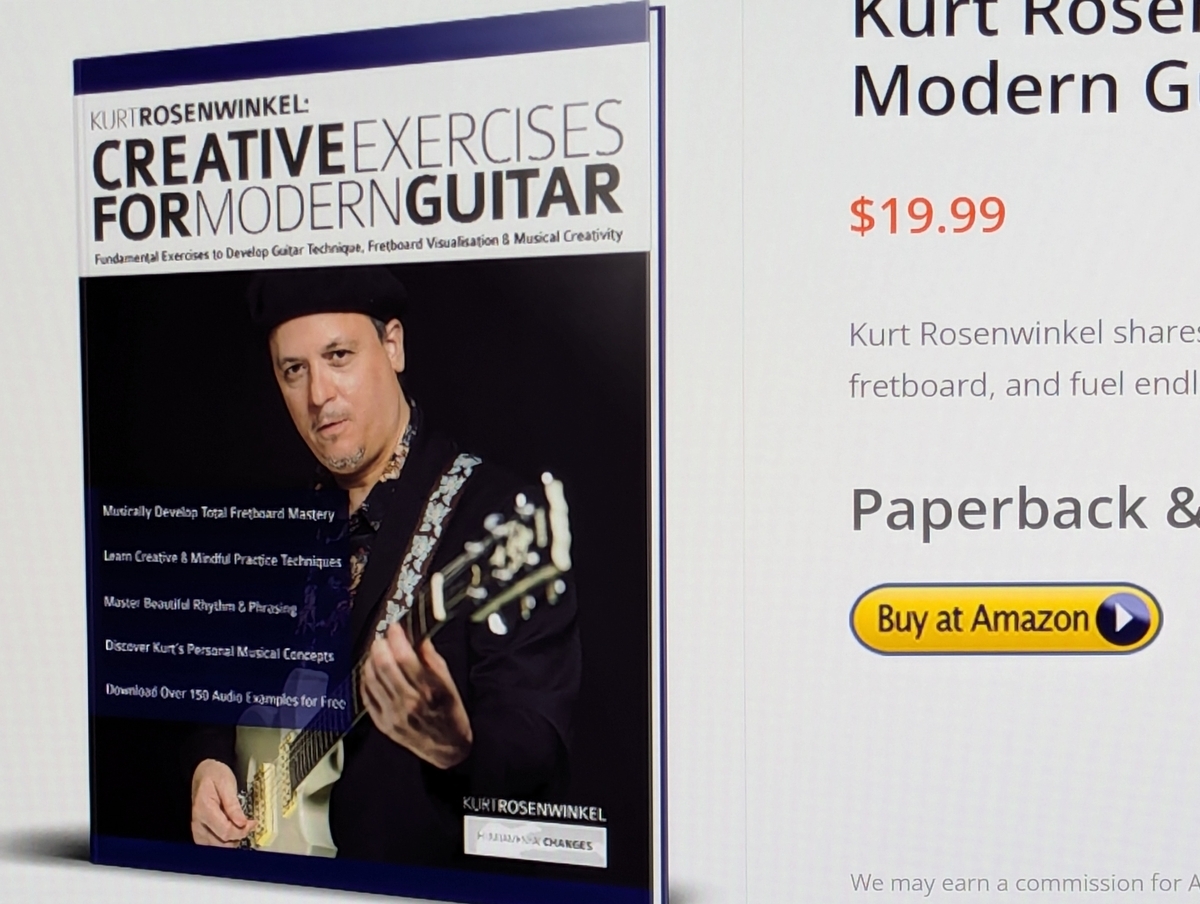This screenshot has width=1200, height=904.
Task: Click 'Learn Creative & Mindful Practice Techniques' line
Action: pyautogui.click(x=222, y=560)
